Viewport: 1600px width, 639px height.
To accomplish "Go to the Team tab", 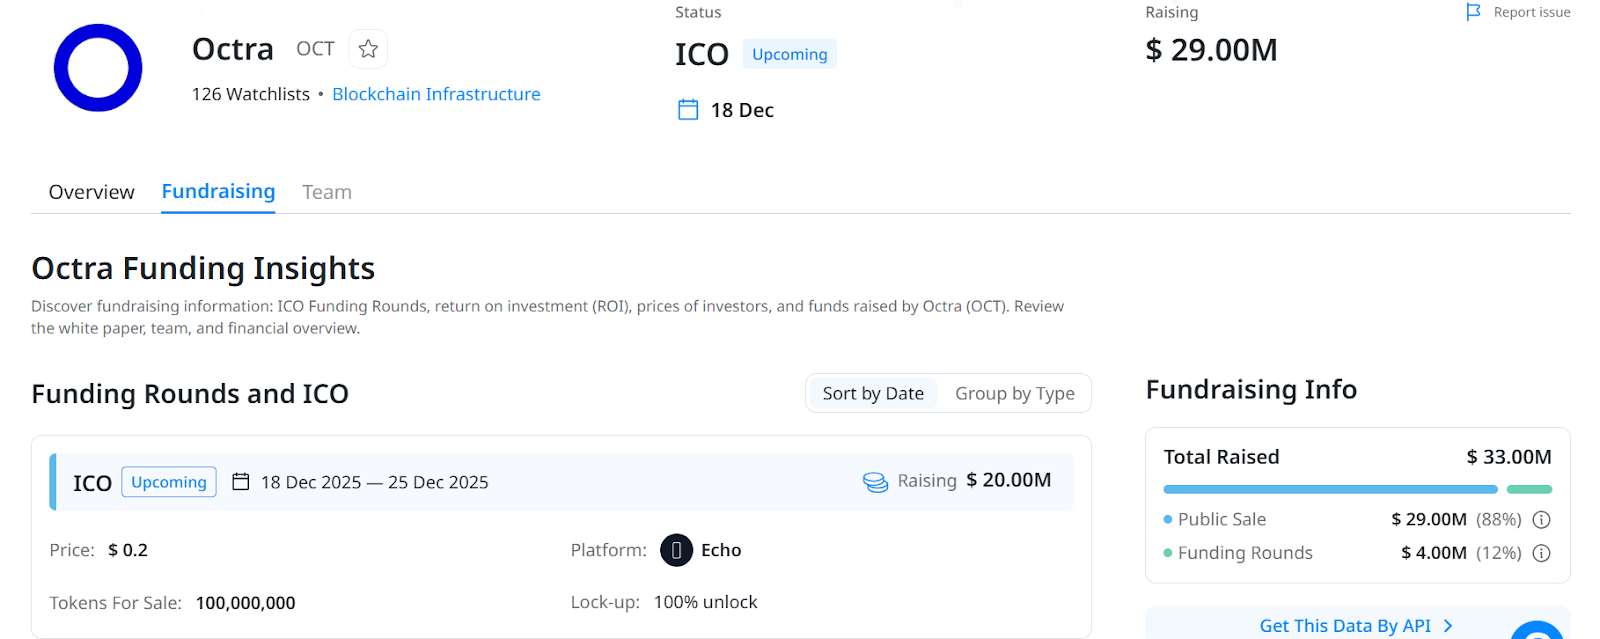I will 327,192.
